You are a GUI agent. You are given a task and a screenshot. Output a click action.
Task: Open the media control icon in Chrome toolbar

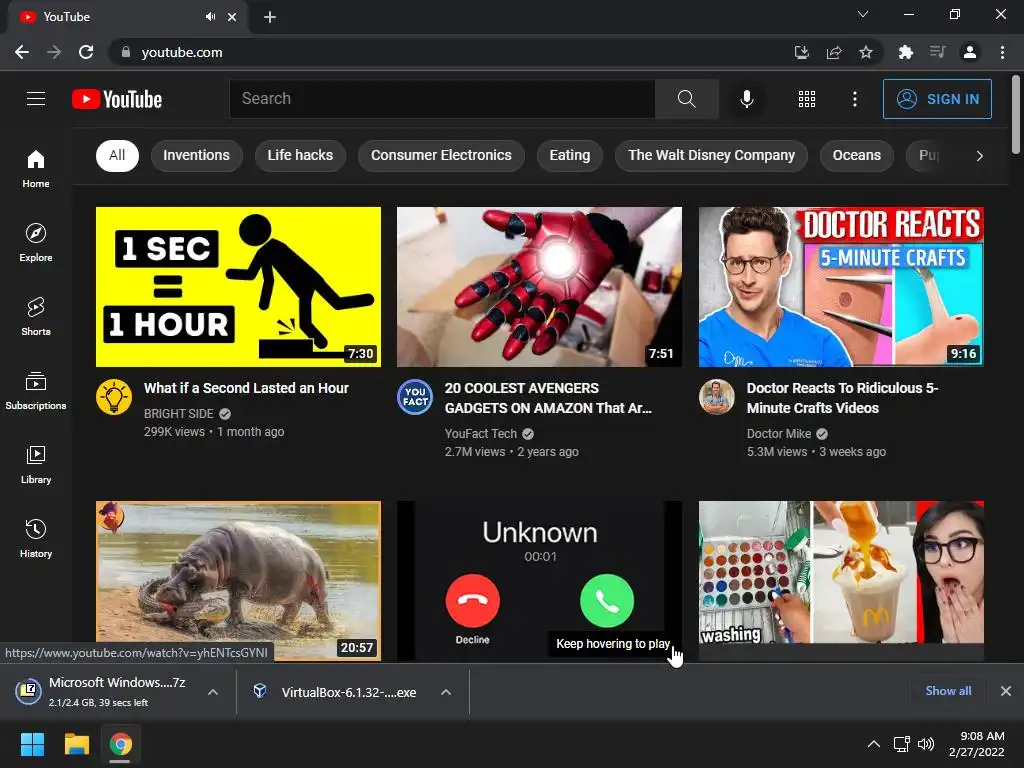tap(937, 52)
